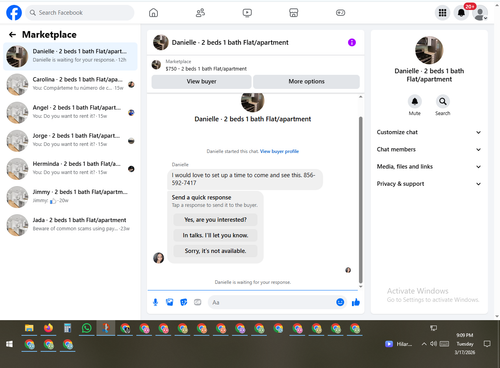Open the Friends icon in top bar
500x368 pixels.
click(200, 13)
